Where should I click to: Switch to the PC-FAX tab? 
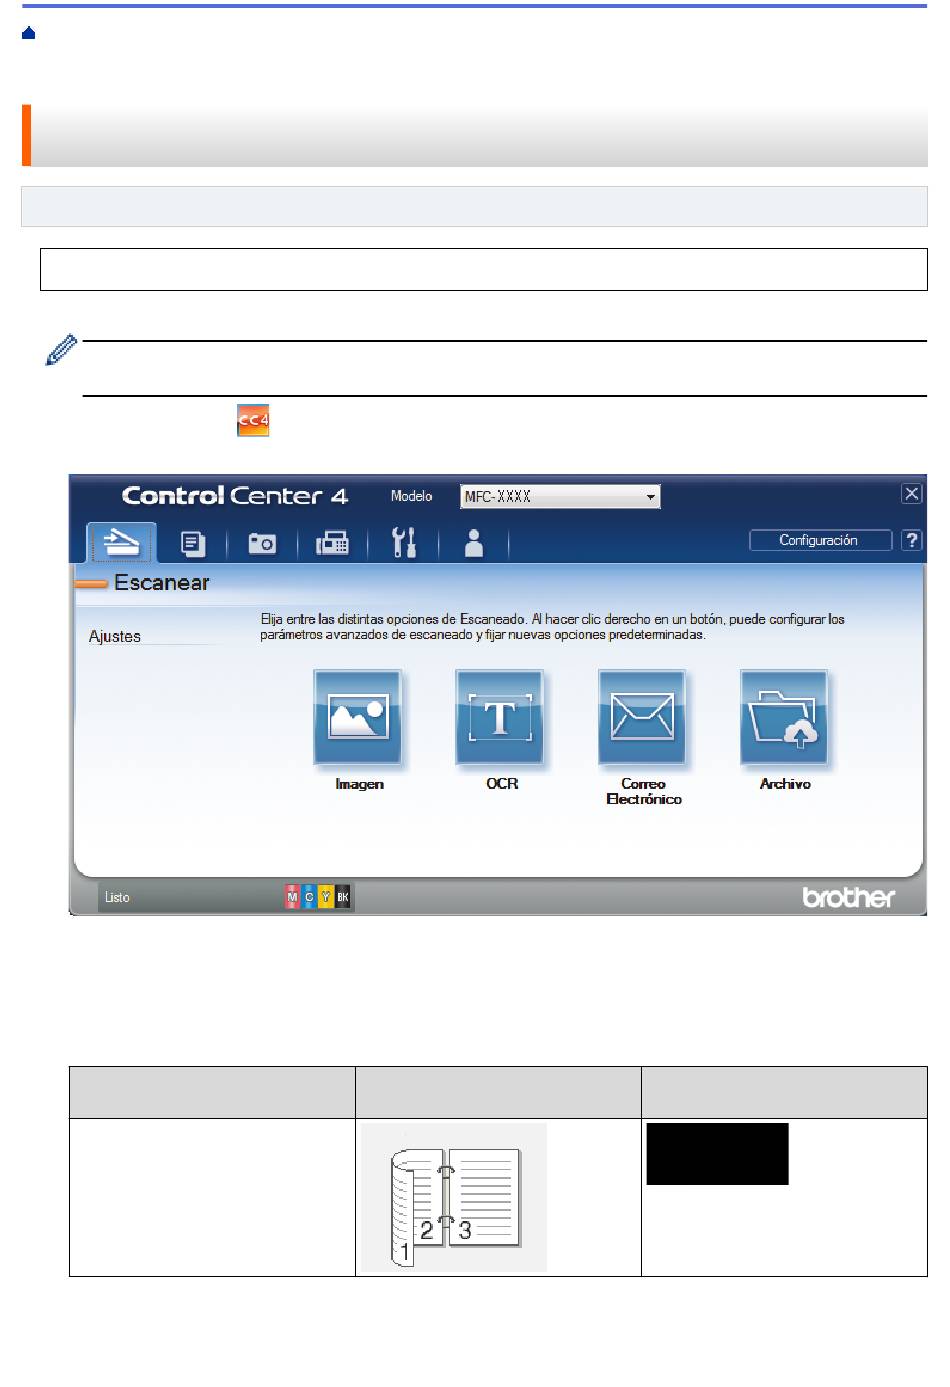click(x=332, y=543)
